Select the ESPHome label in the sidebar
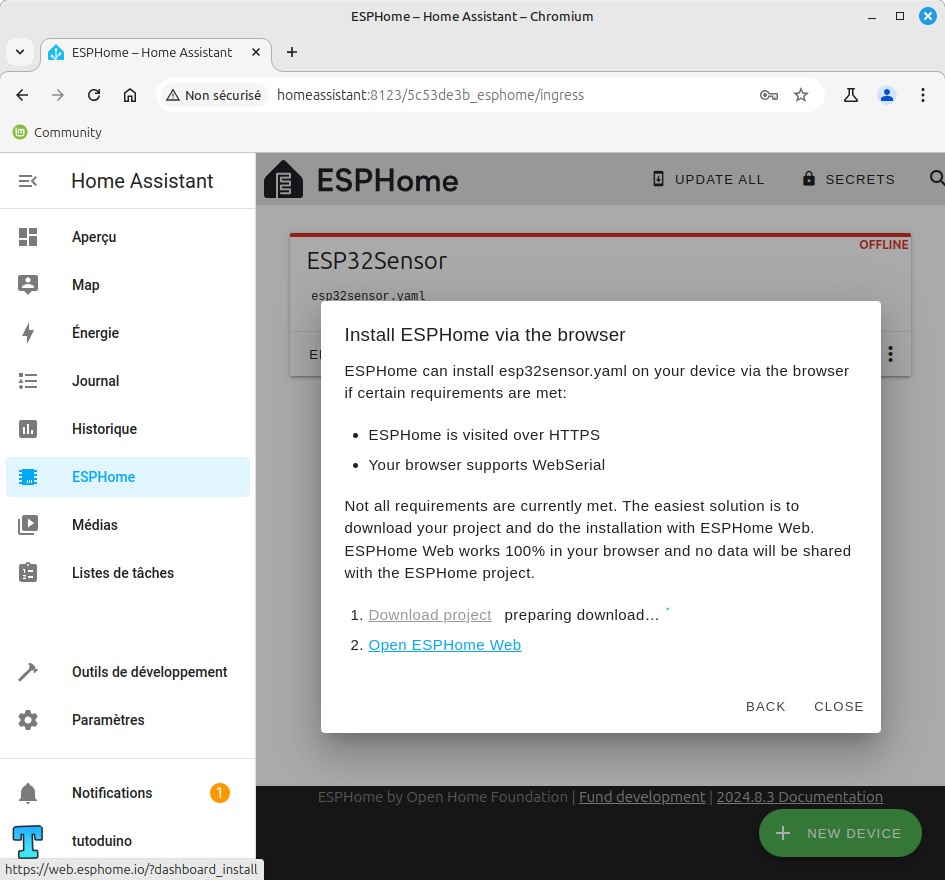 click(104, 477)
